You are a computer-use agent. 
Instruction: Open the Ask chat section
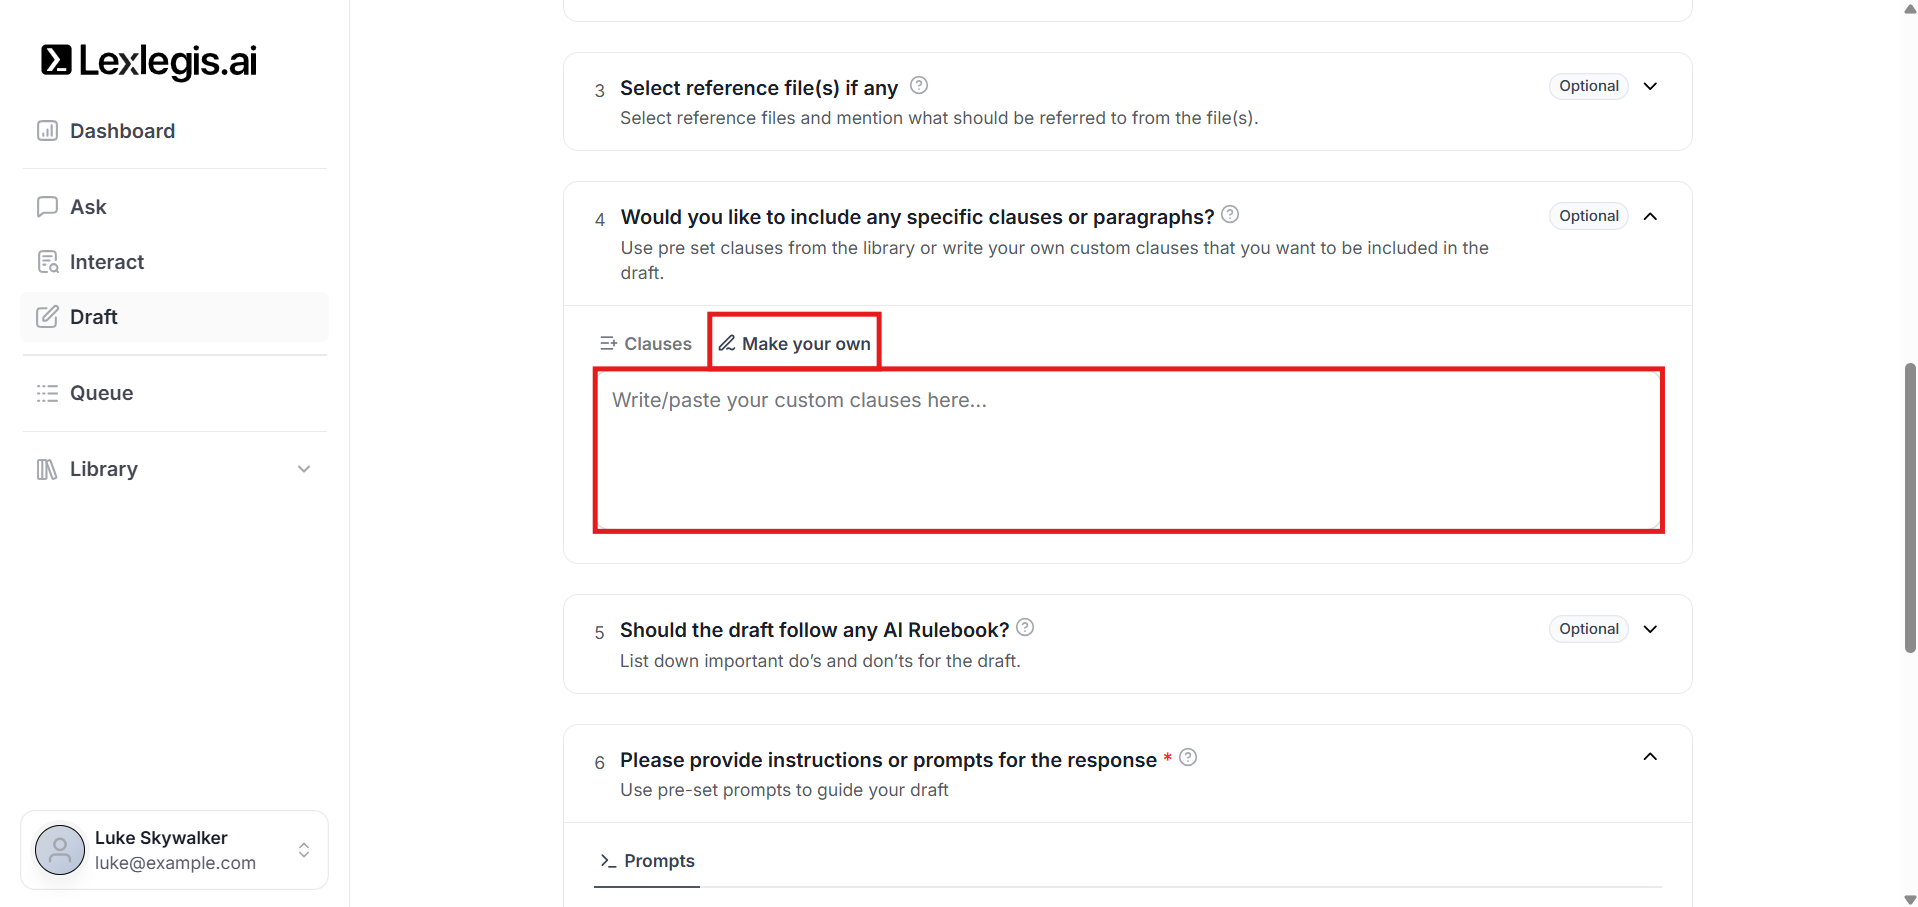(x=88, y=207)
